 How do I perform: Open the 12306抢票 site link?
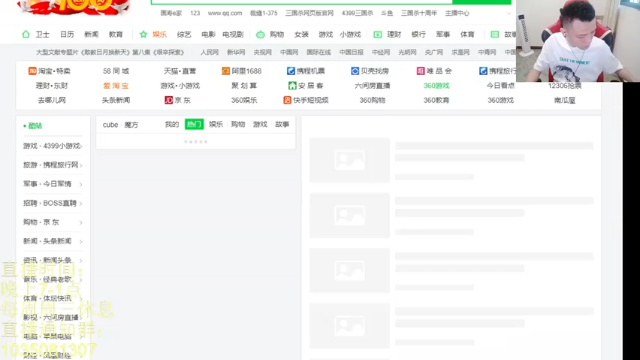point(564,86)
